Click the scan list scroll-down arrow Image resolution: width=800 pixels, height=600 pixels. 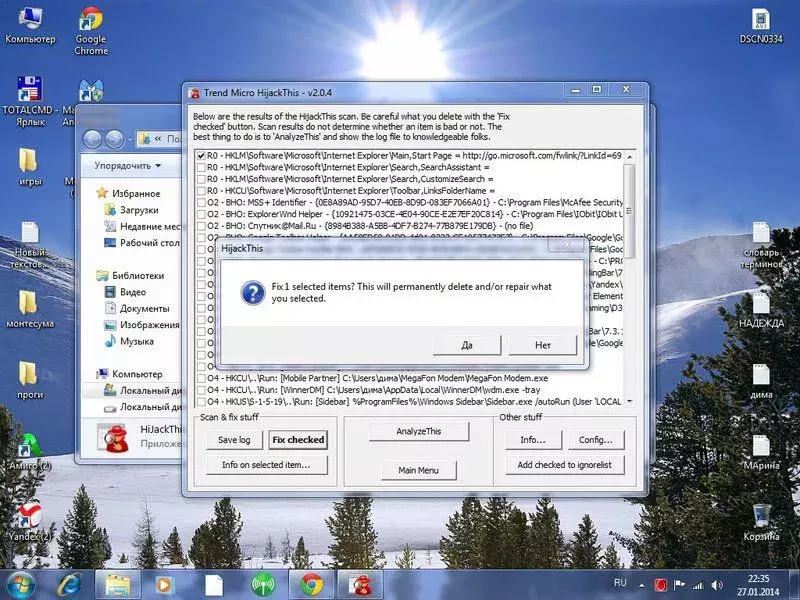click(x=630, y=402)
